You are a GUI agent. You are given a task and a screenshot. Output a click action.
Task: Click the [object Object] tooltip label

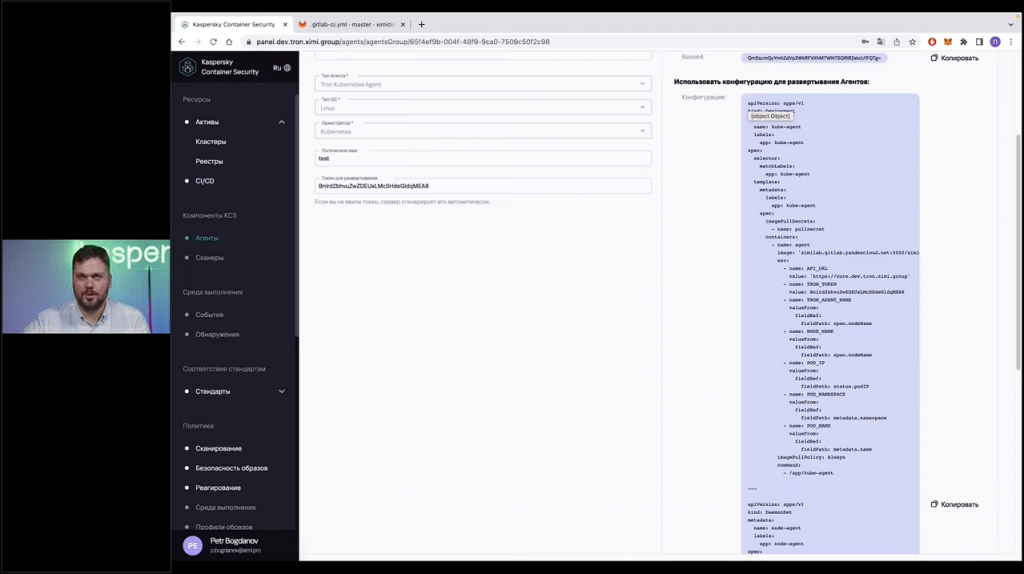coord(770,116)
